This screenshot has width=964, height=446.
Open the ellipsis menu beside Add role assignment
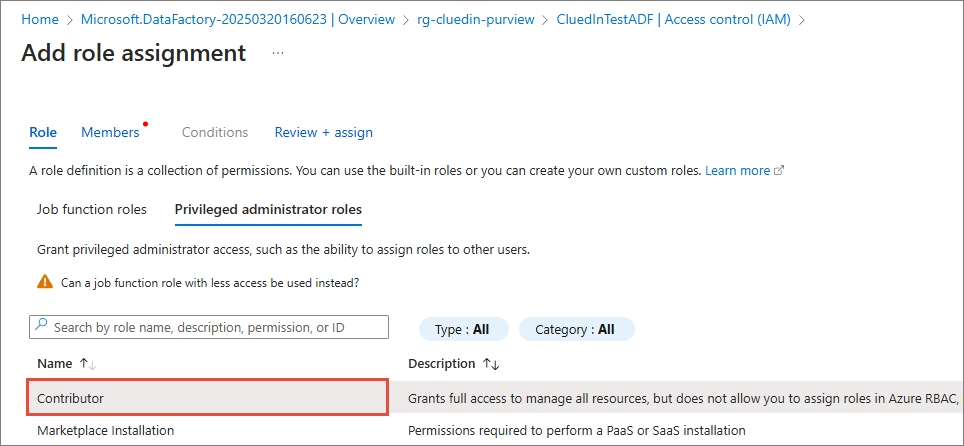tap(278, 54)
